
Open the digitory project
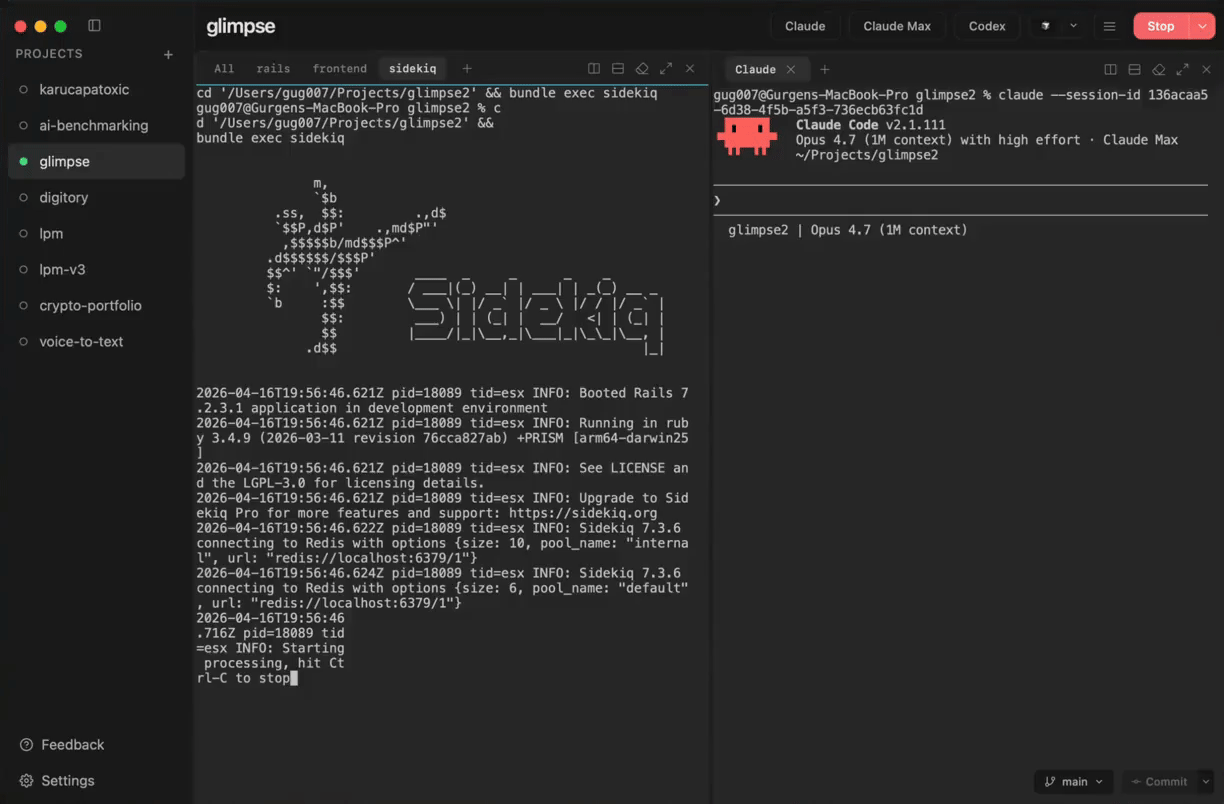pos(96,197)
